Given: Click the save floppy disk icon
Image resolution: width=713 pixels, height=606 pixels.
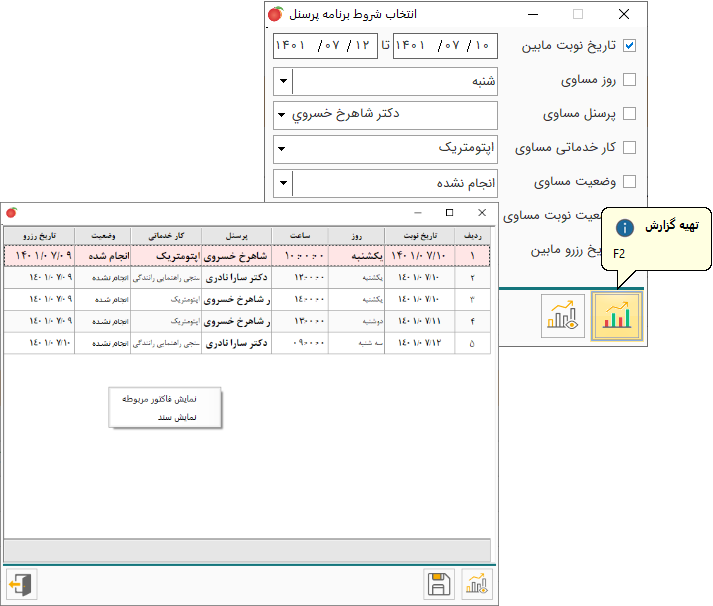Looking at the screenshot, I should click(x=437, y=585).
